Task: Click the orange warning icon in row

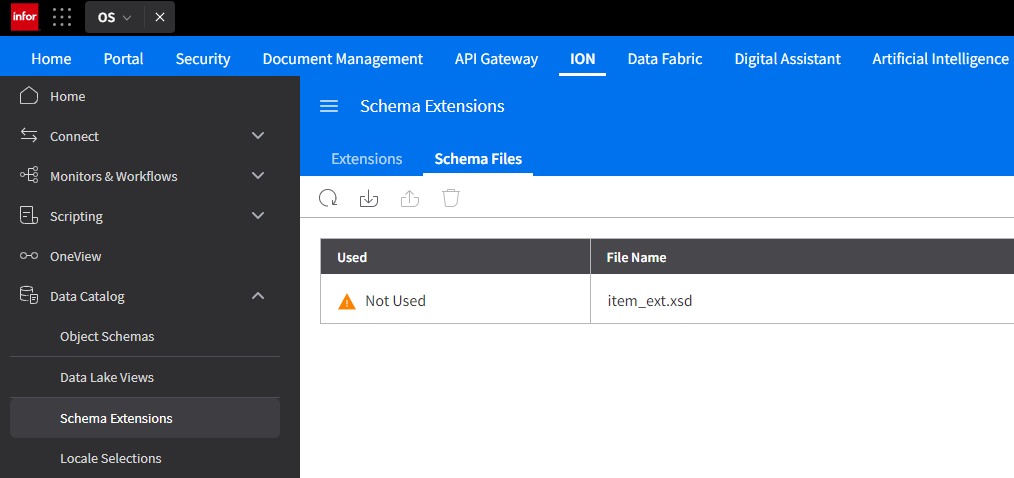Action: 347,301
